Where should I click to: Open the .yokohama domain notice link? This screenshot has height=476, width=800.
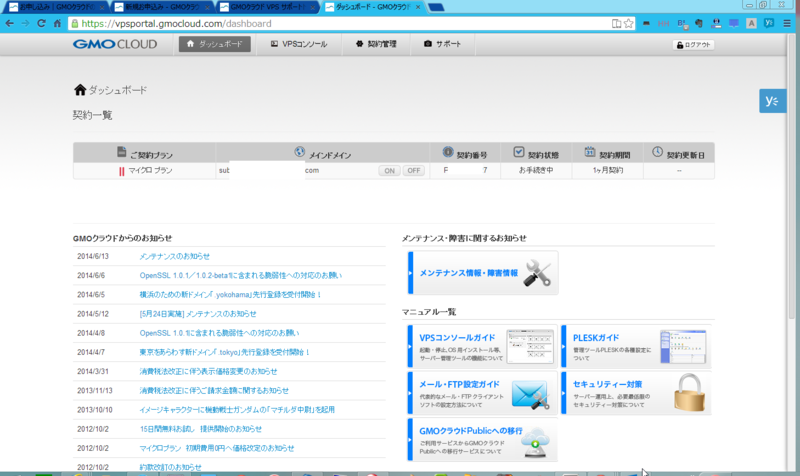(230, 294)
